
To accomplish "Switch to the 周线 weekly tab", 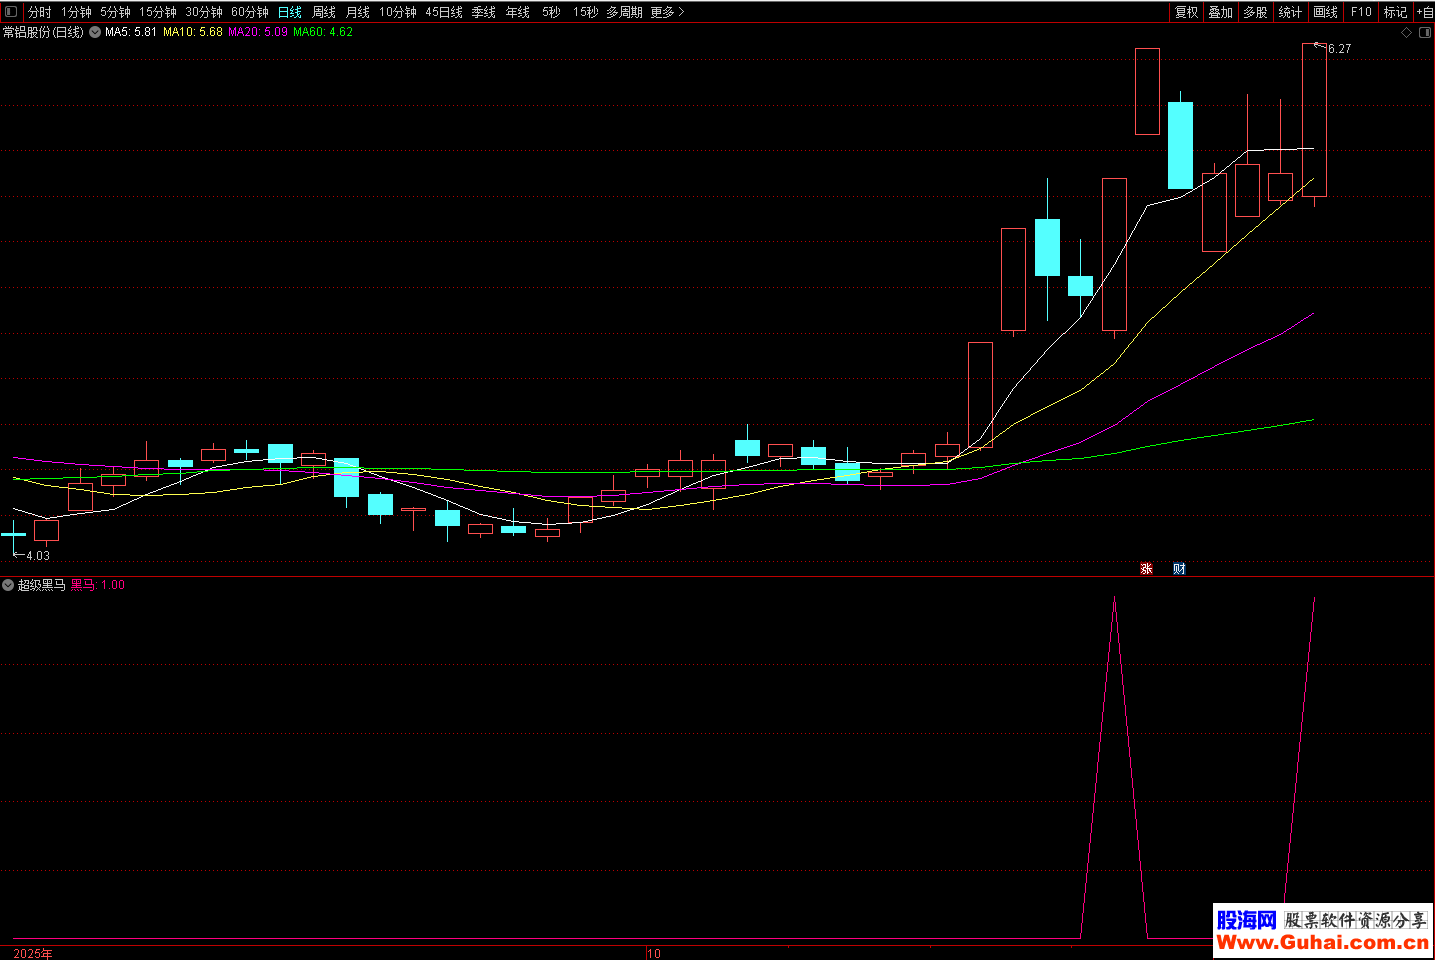I will [x=324, y=12].
